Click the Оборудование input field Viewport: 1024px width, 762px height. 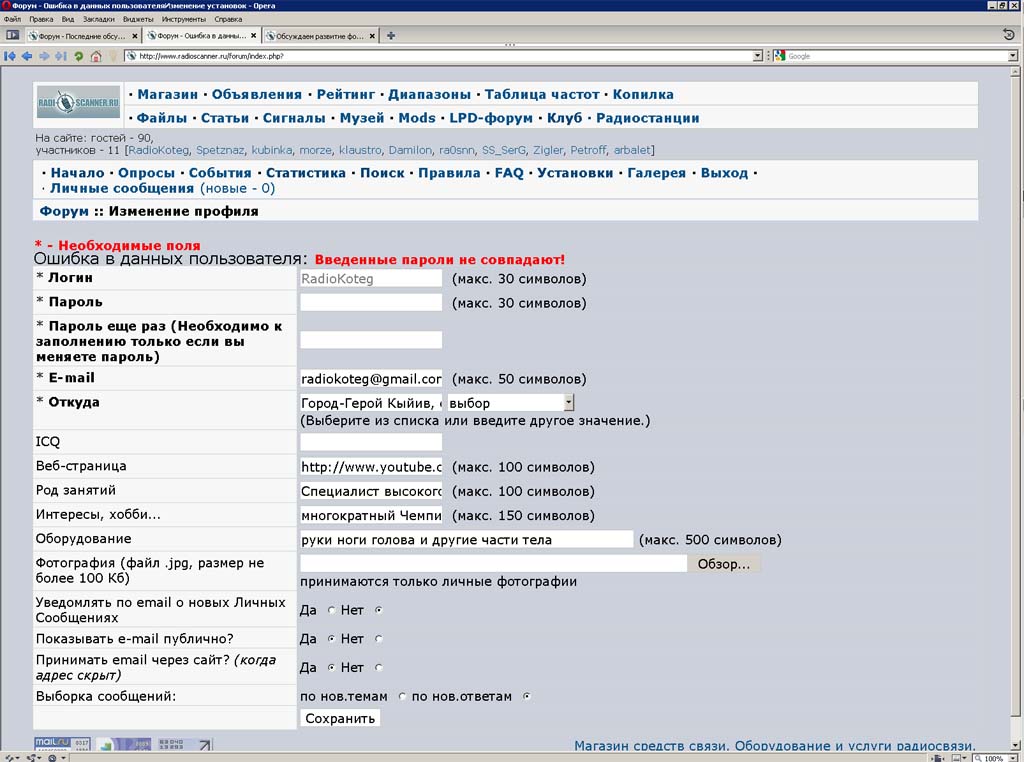click(466, 539)
